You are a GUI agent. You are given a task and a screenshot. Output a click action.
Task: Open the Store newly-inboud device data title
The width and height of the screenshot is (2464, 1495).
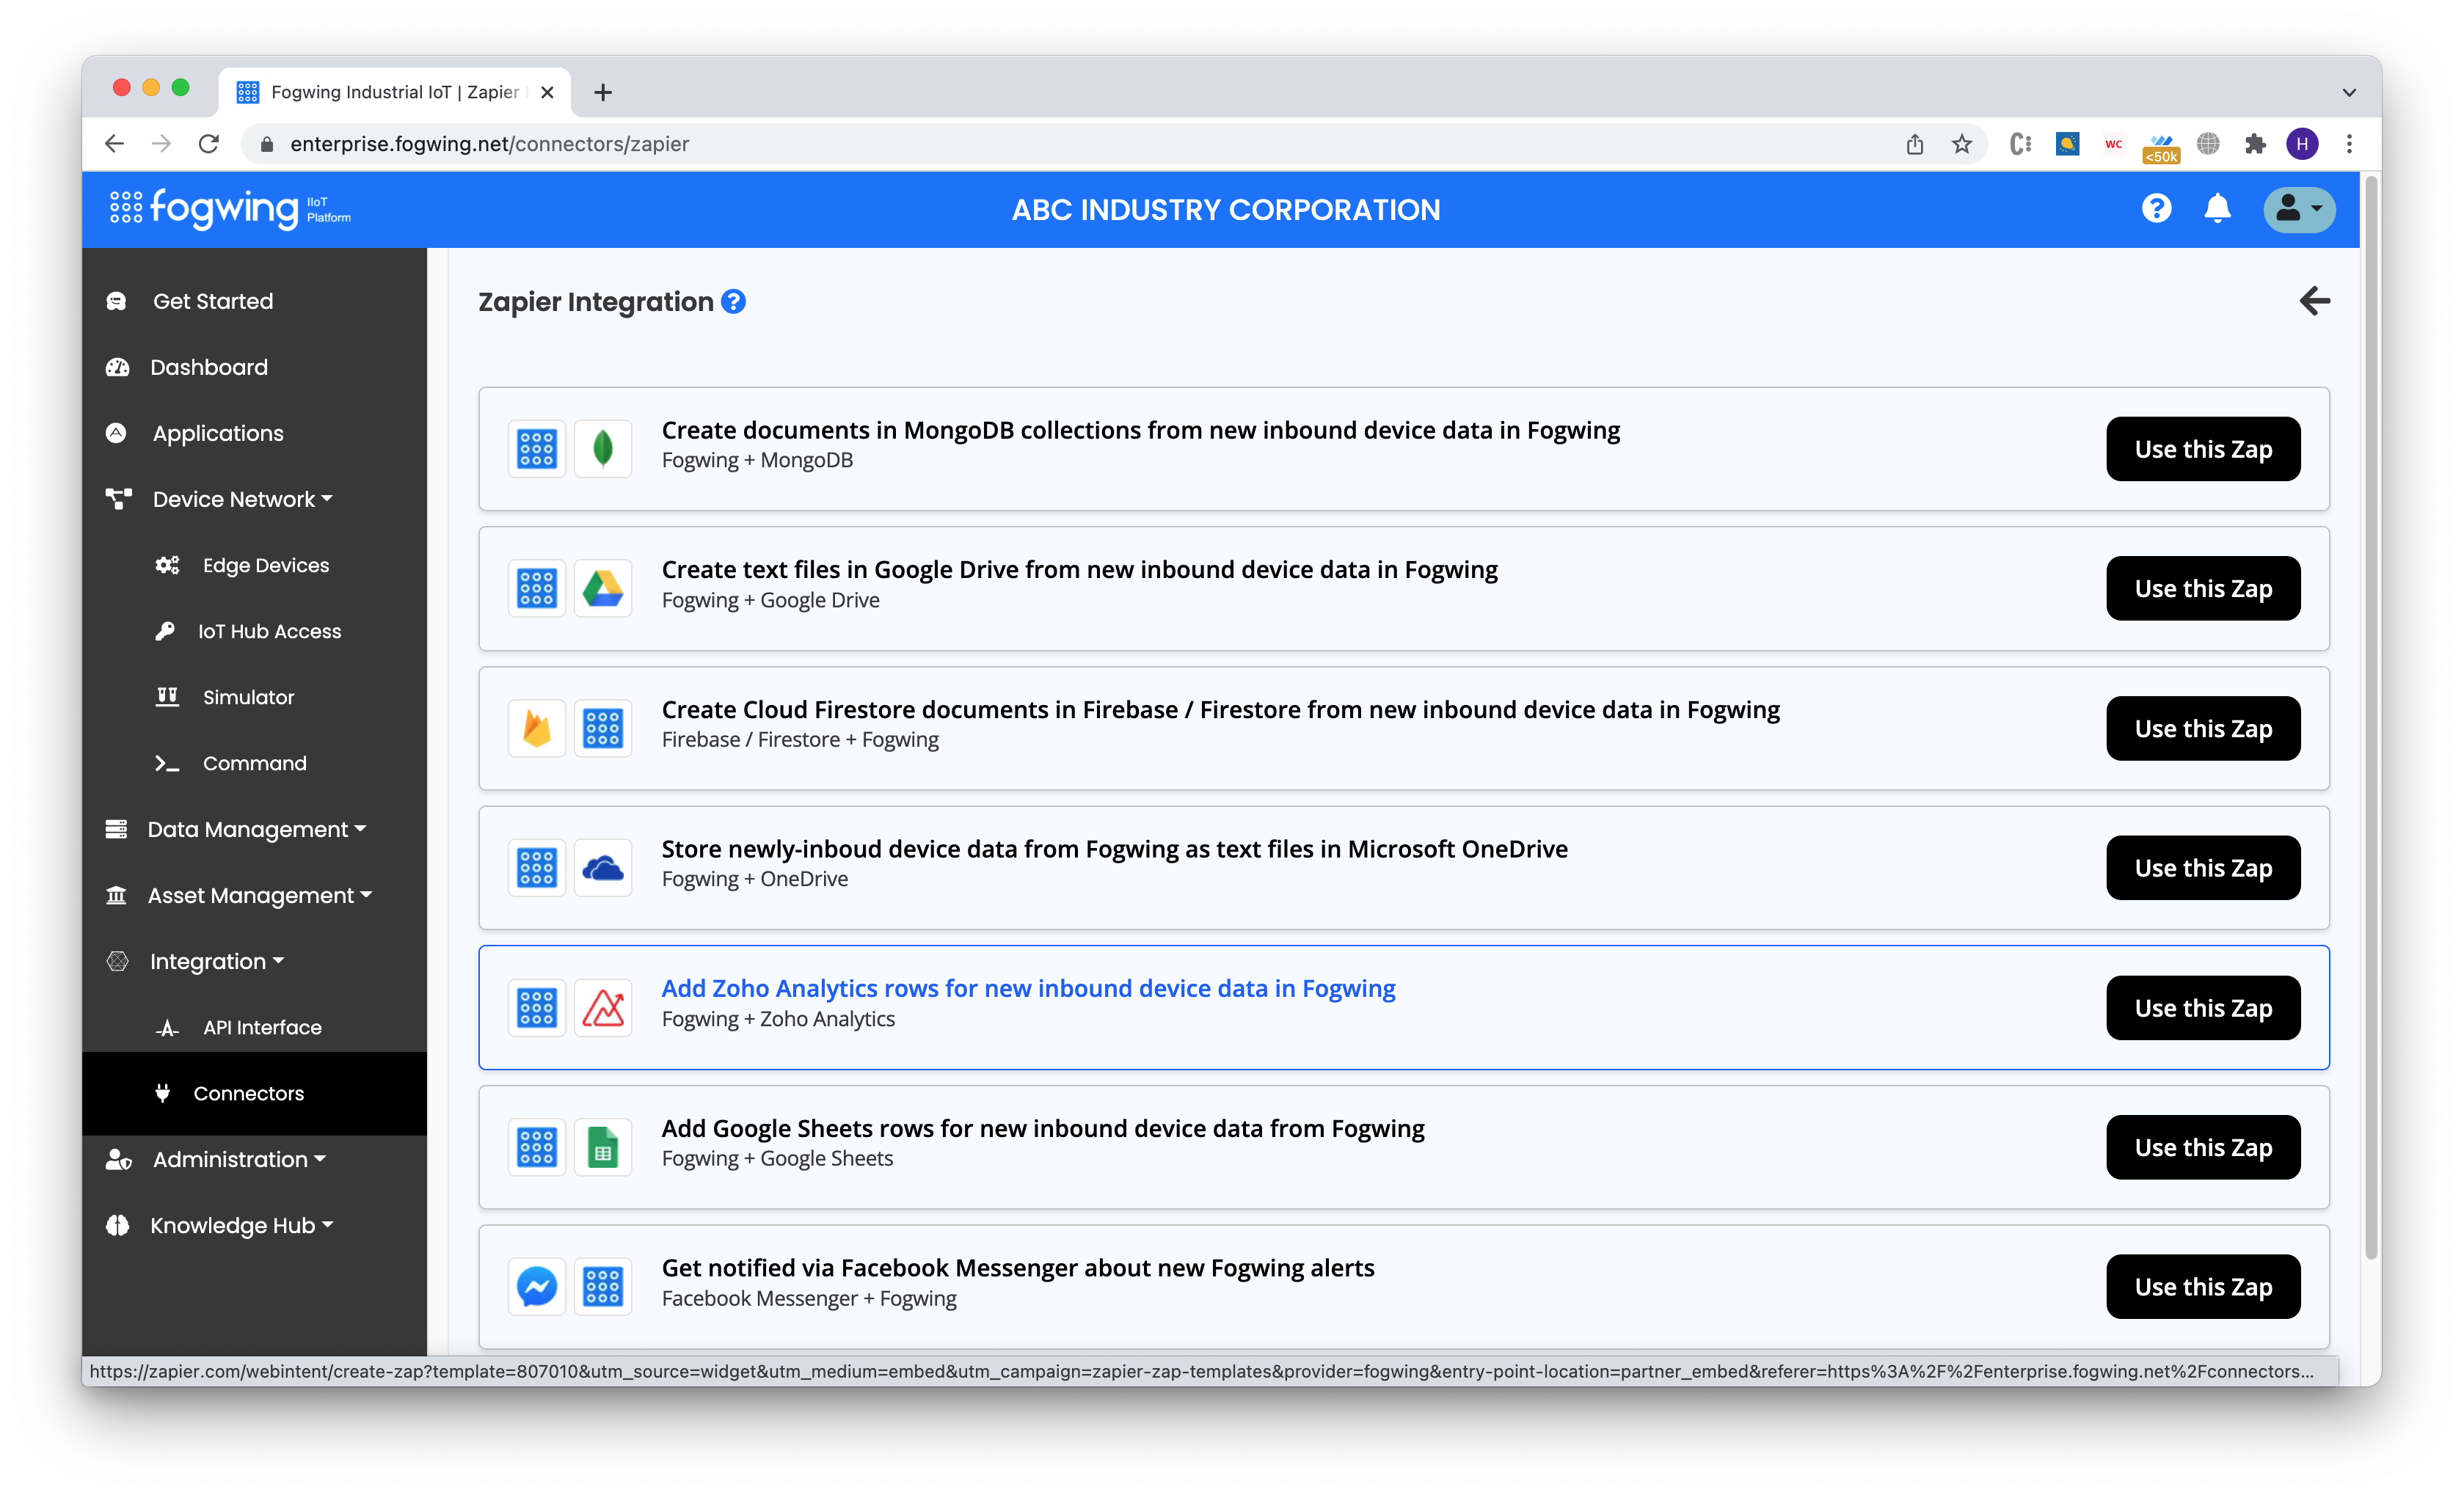tap(1115, 848)
